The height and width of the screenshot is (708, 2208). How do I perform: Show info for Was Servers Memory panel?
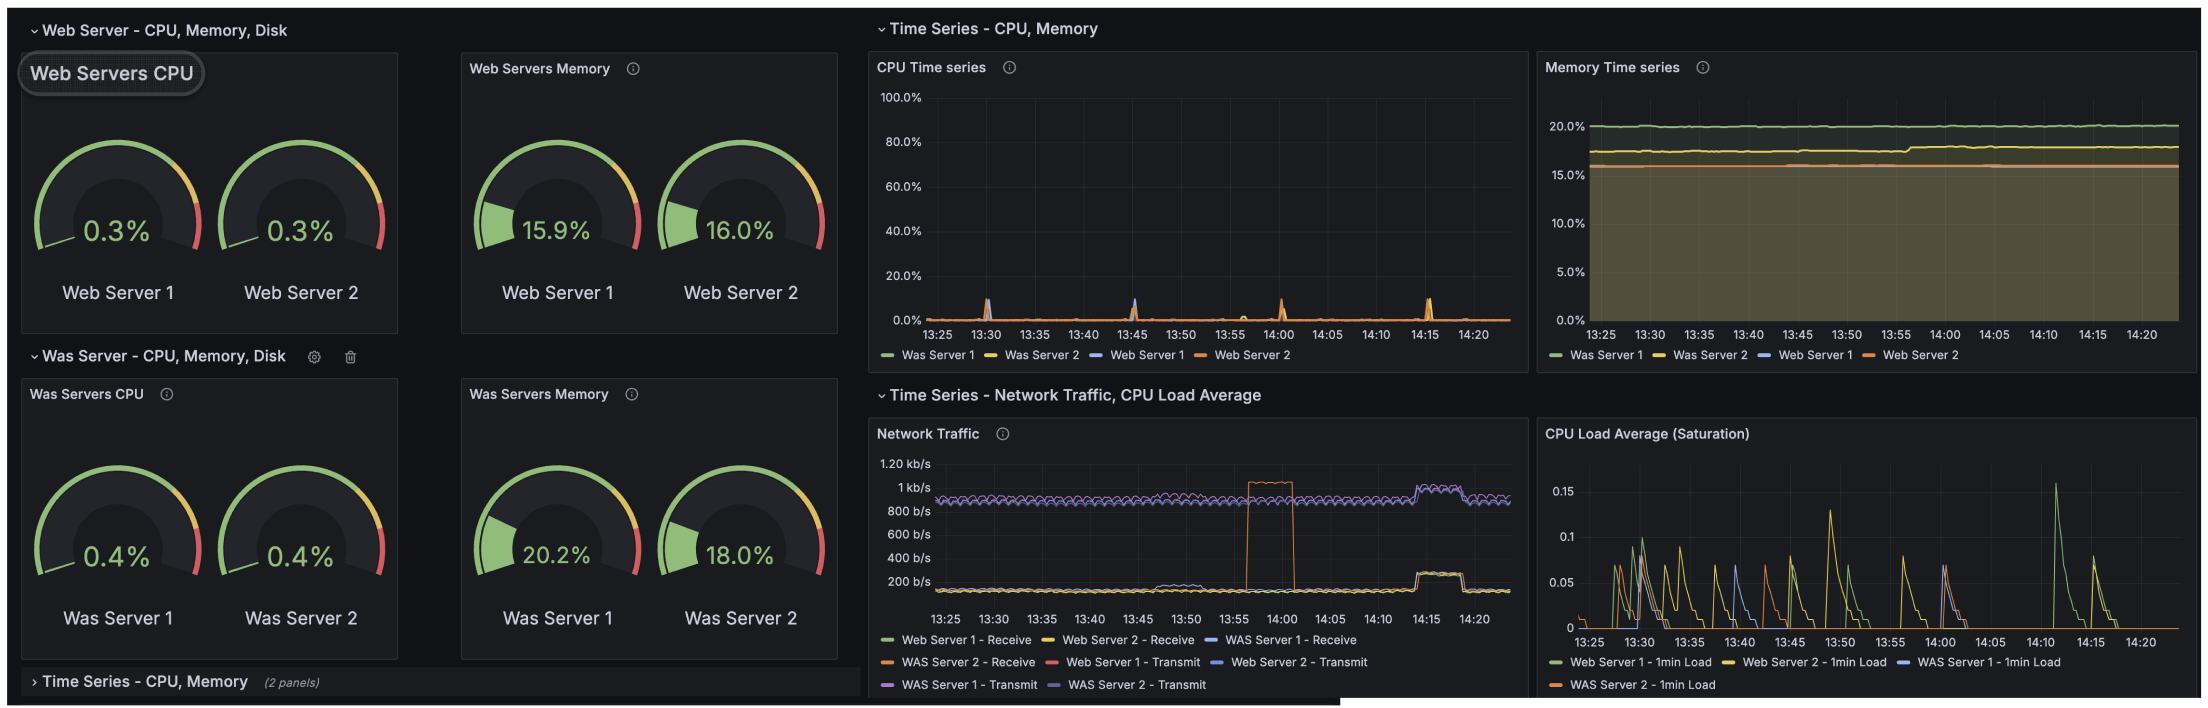point(632,394)
